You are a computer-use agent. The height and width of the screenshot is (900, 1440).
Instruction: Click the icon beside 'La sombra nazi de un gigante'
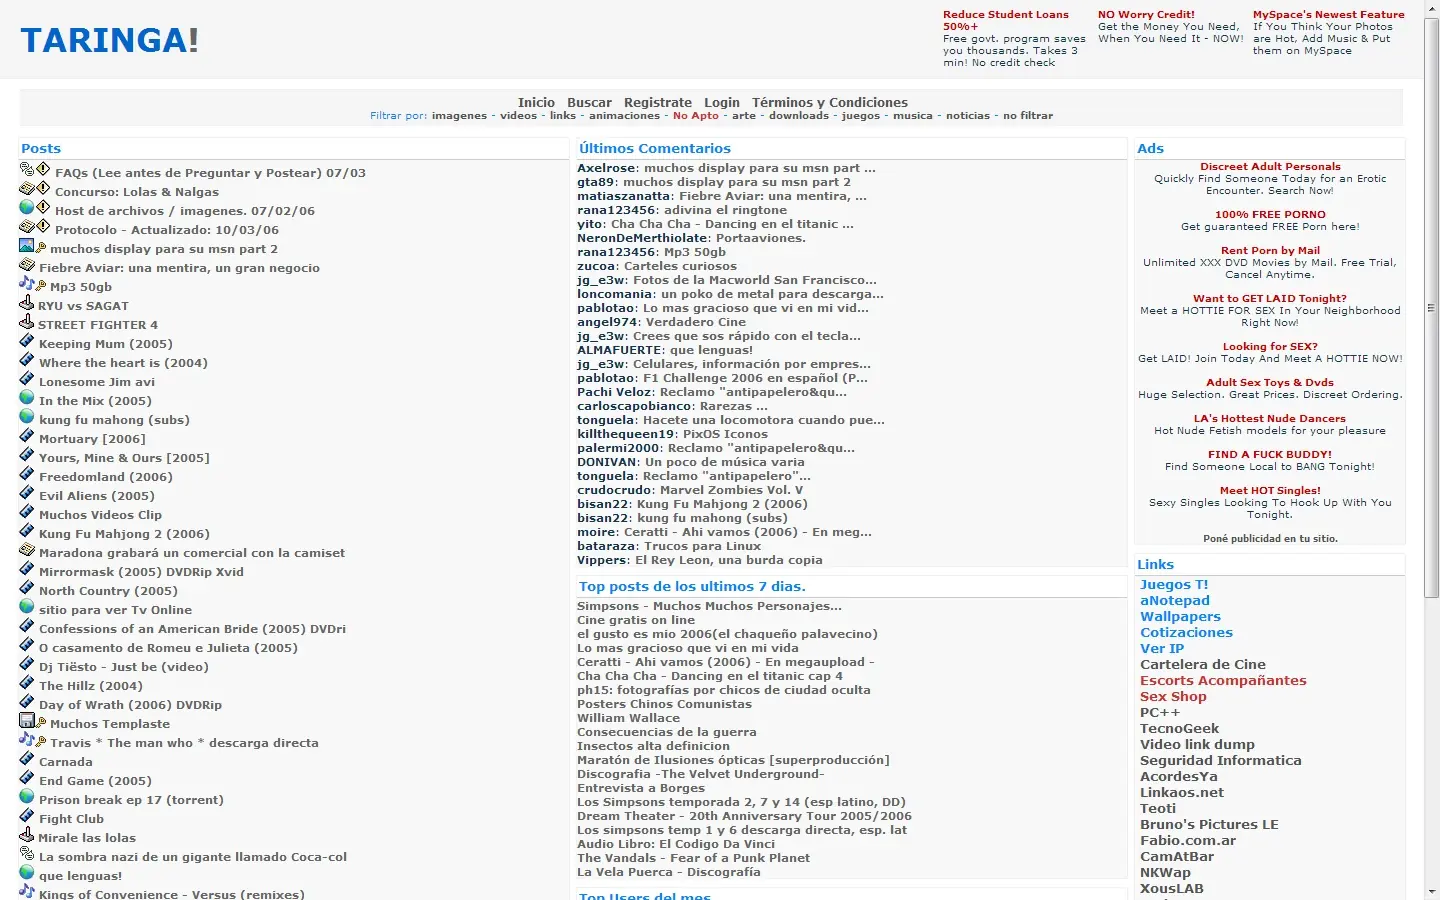[27, 854]
